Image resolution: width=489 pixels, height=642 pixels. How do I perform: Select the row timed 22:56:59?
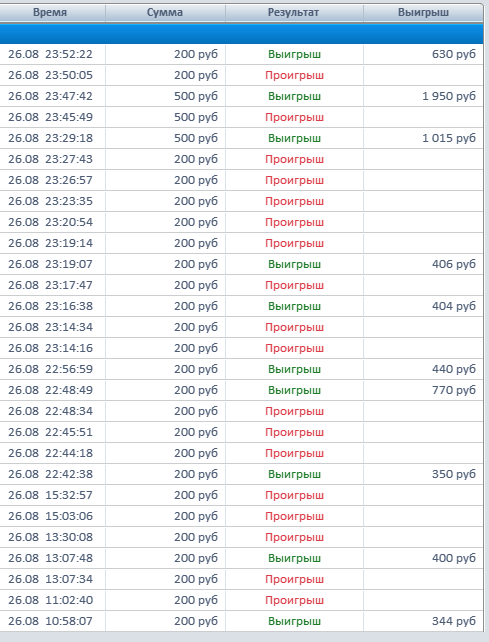pos(242,369)
